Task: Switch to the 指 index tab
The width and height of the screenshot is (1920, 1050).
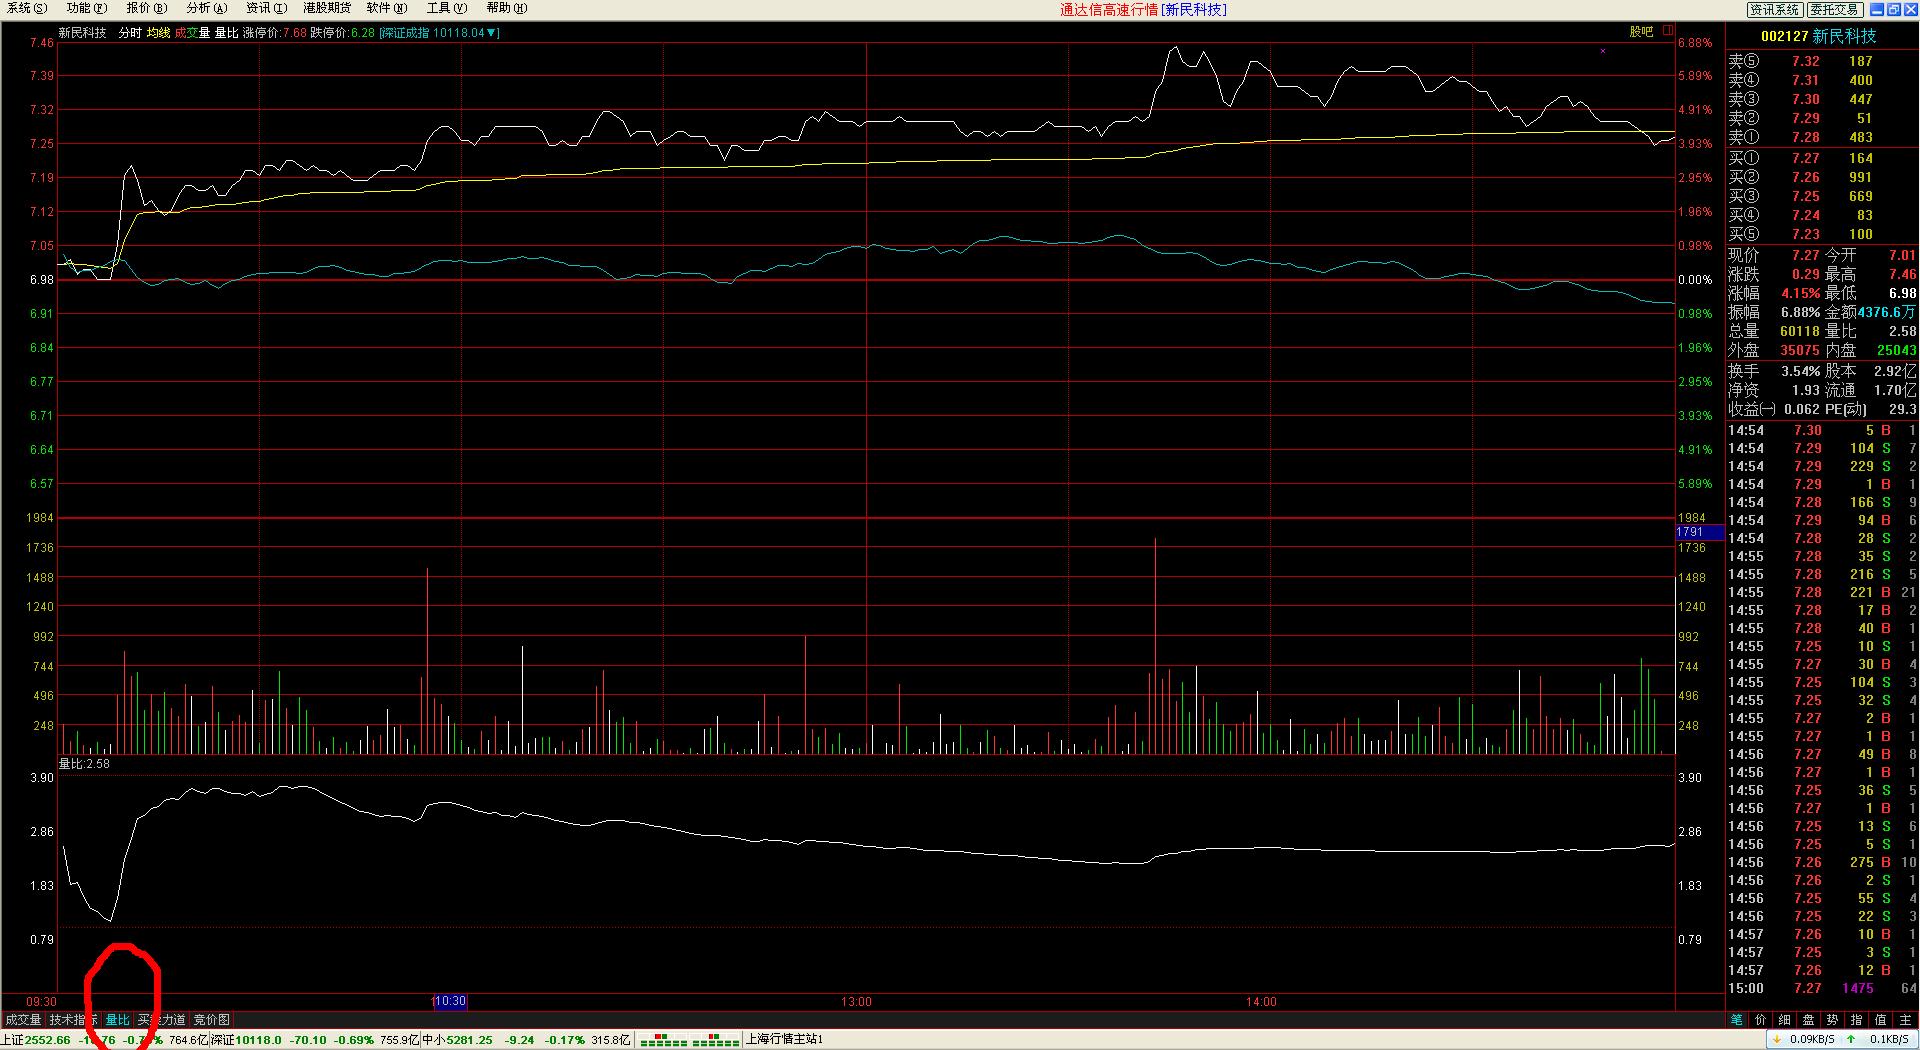Action: tap(1857, 1020)
